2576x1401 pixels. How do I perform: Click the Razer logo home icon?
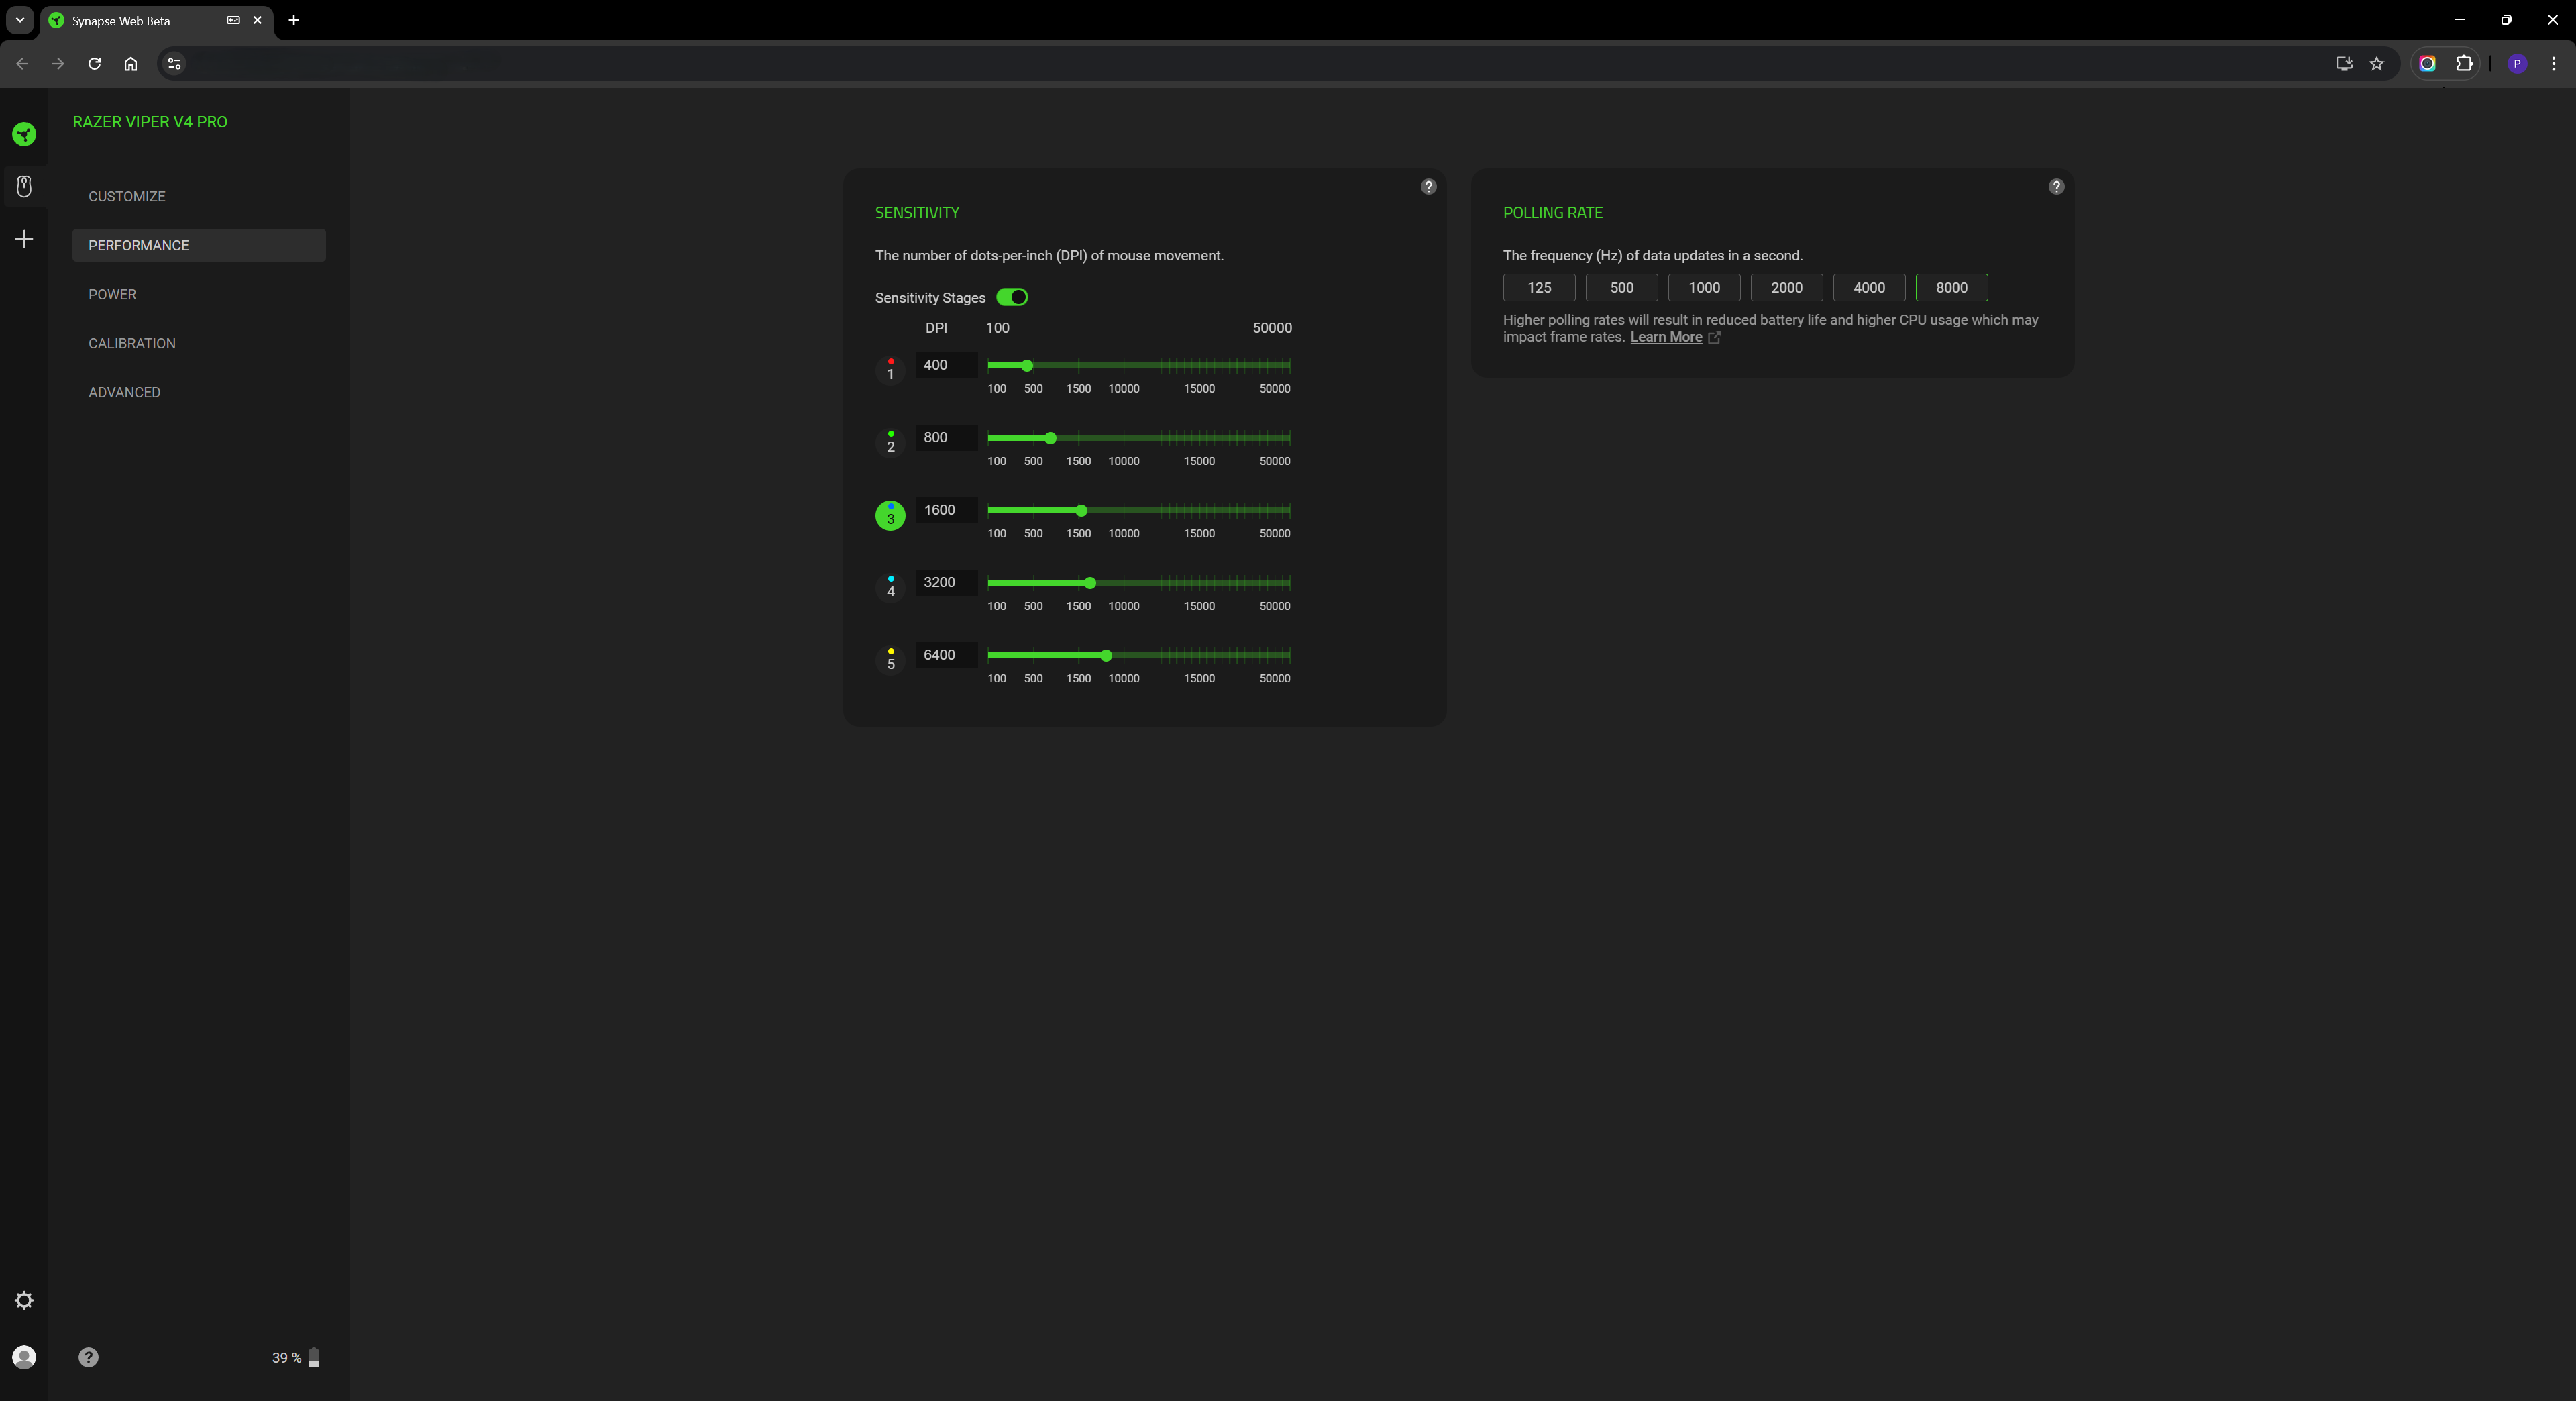24,134
